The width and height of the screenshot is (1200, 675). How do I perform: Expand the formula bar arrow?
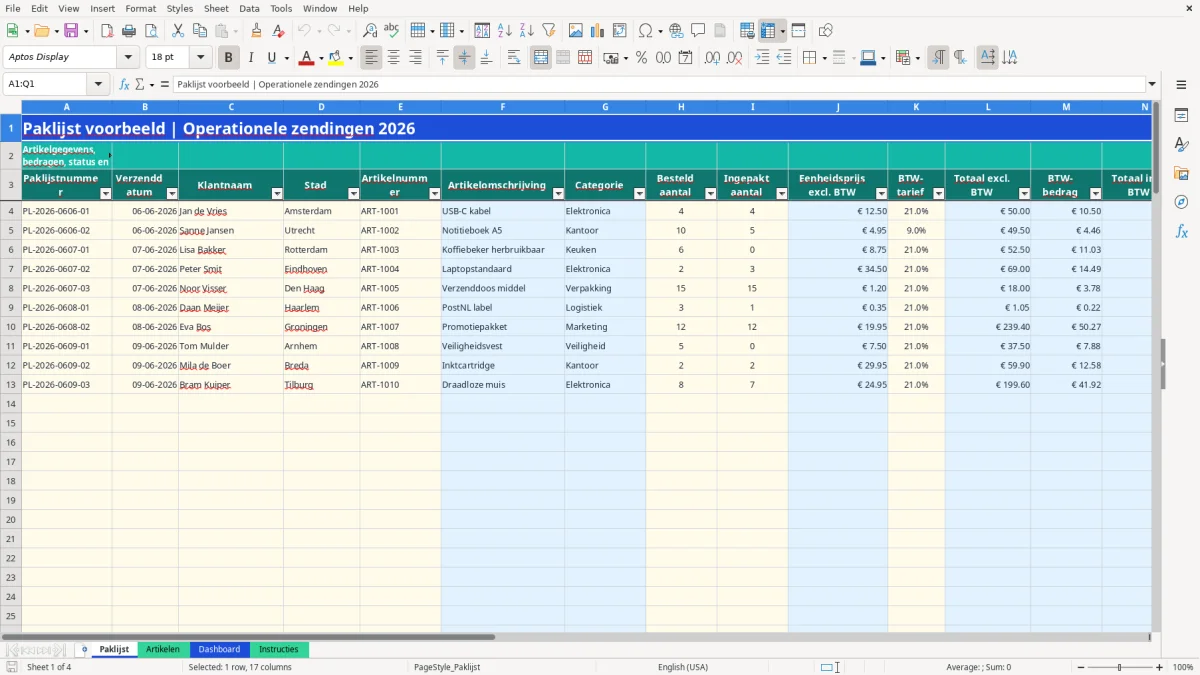coord(1152,84)
